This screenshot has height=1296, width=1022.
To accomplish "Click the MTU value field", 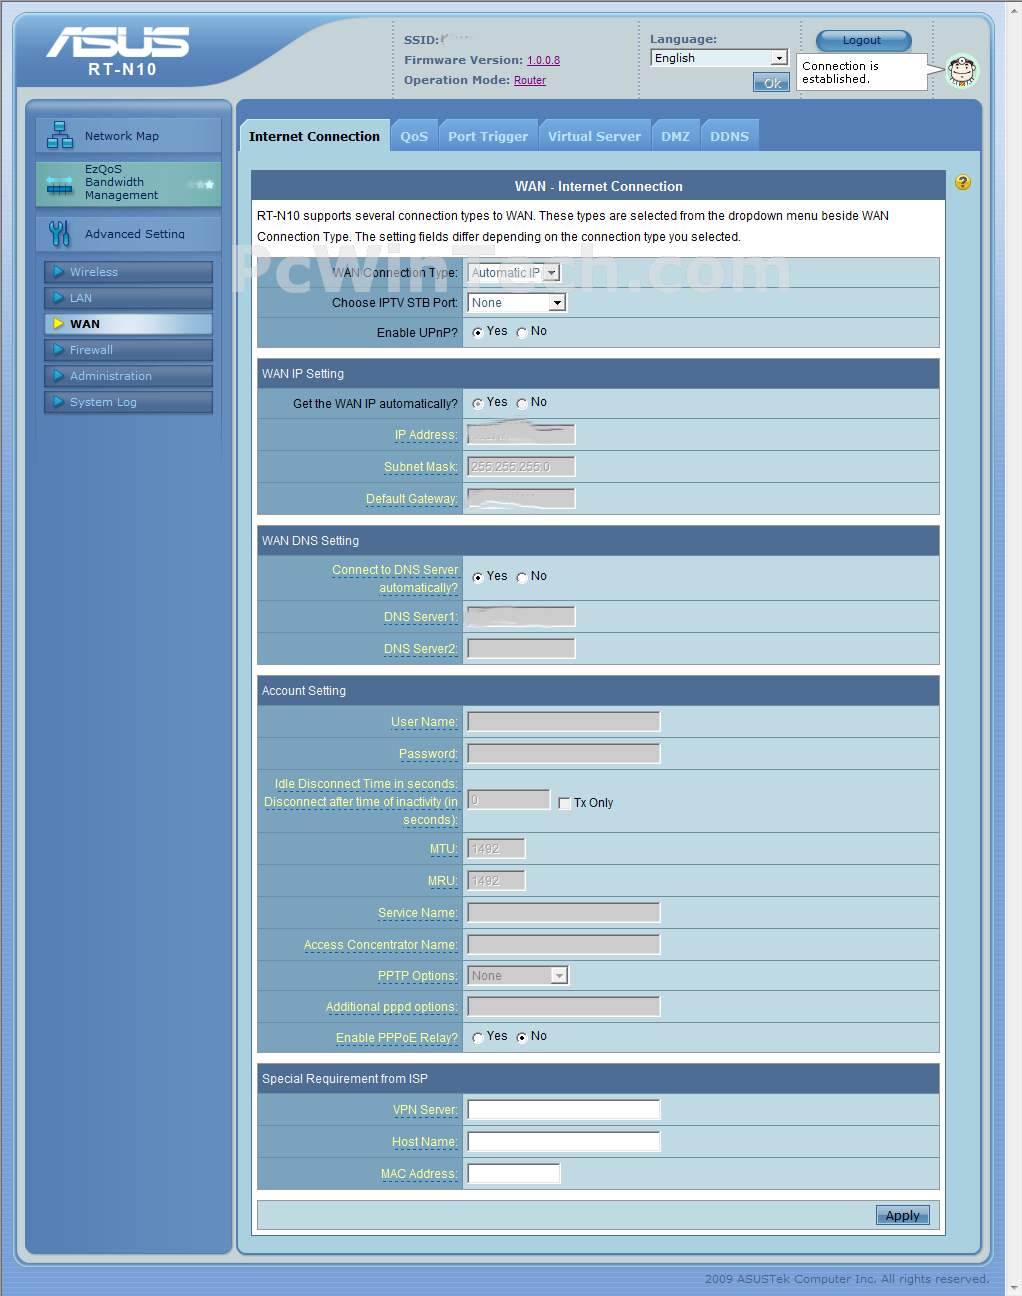I will coord(496,848).
